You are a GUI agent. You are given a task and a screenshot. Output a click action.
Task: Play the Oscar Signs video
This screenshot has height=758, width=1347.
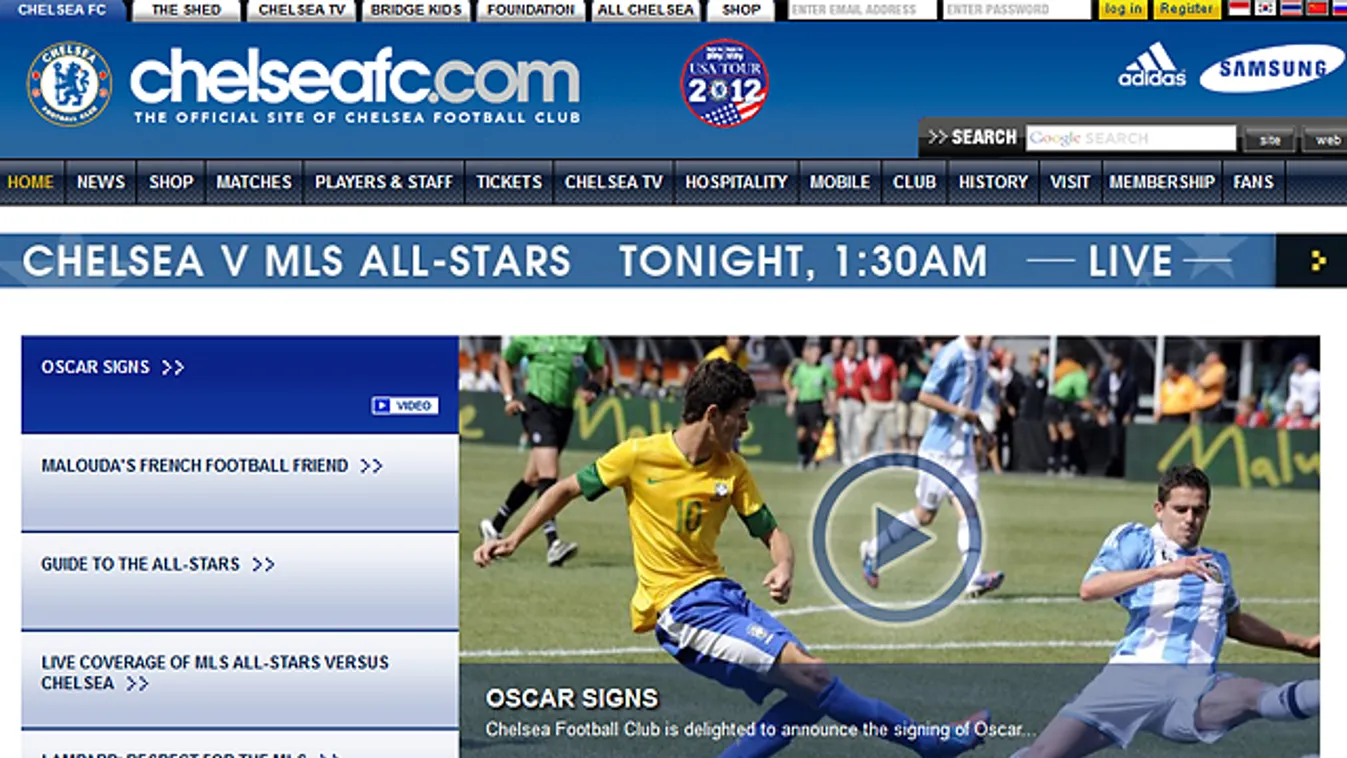point(896,538)
